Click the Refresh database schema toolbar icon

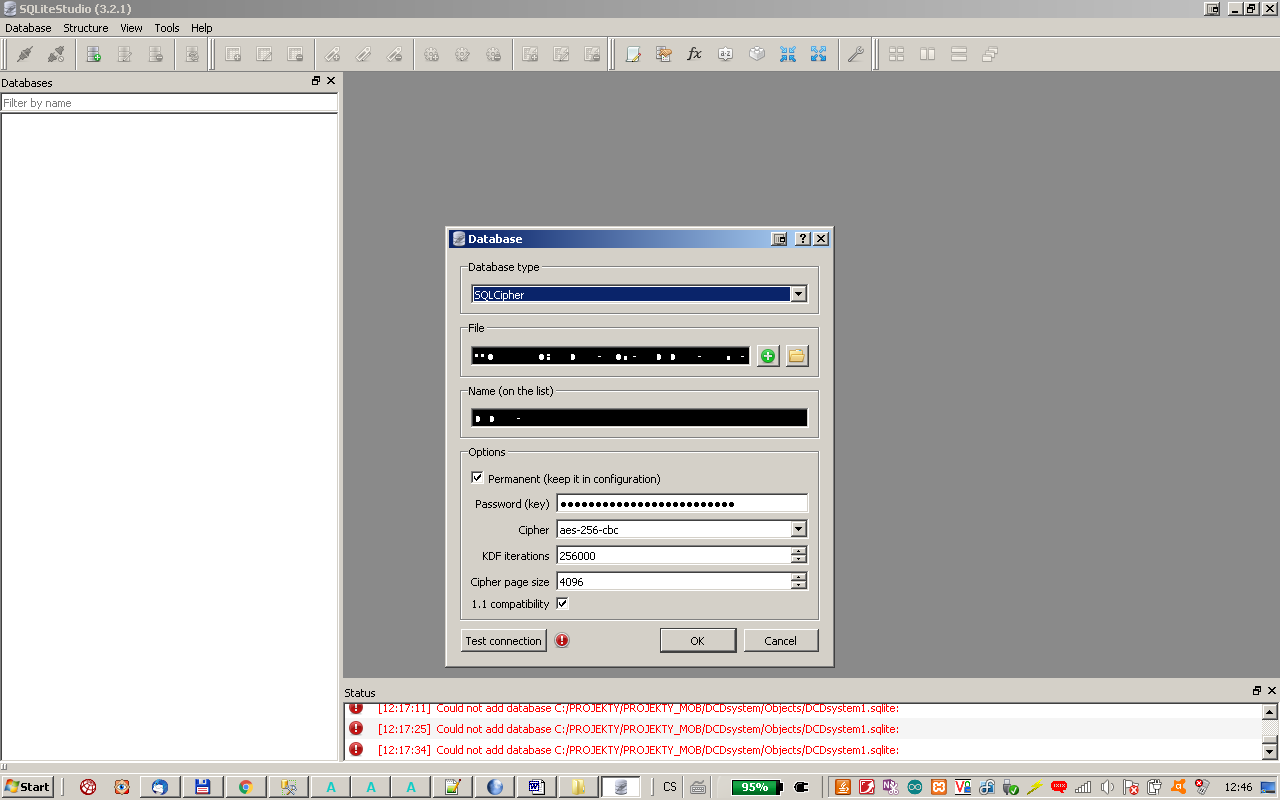click(x=192, y=54)
